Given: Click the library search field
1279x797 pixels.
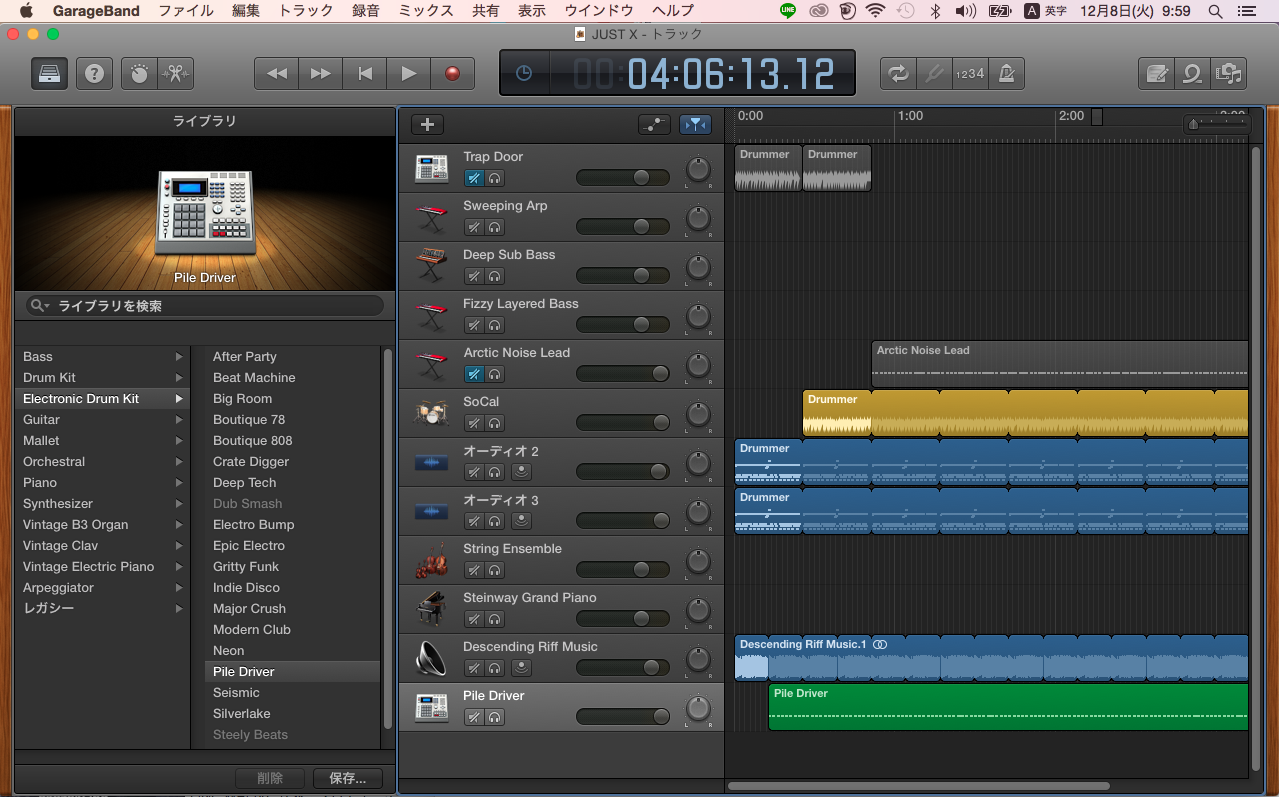Looking at the screenshot, I should pyautogui.click(x=205, y=306).
